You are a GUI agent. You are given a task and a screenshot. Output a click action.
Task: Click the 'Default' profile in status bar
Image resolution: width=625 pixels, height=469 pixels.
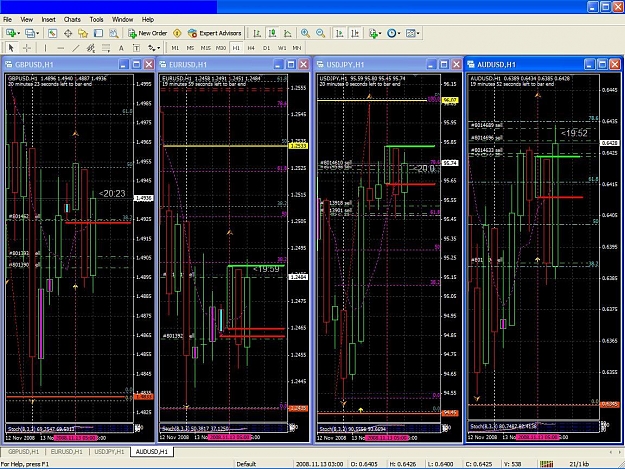click(246, 464)
